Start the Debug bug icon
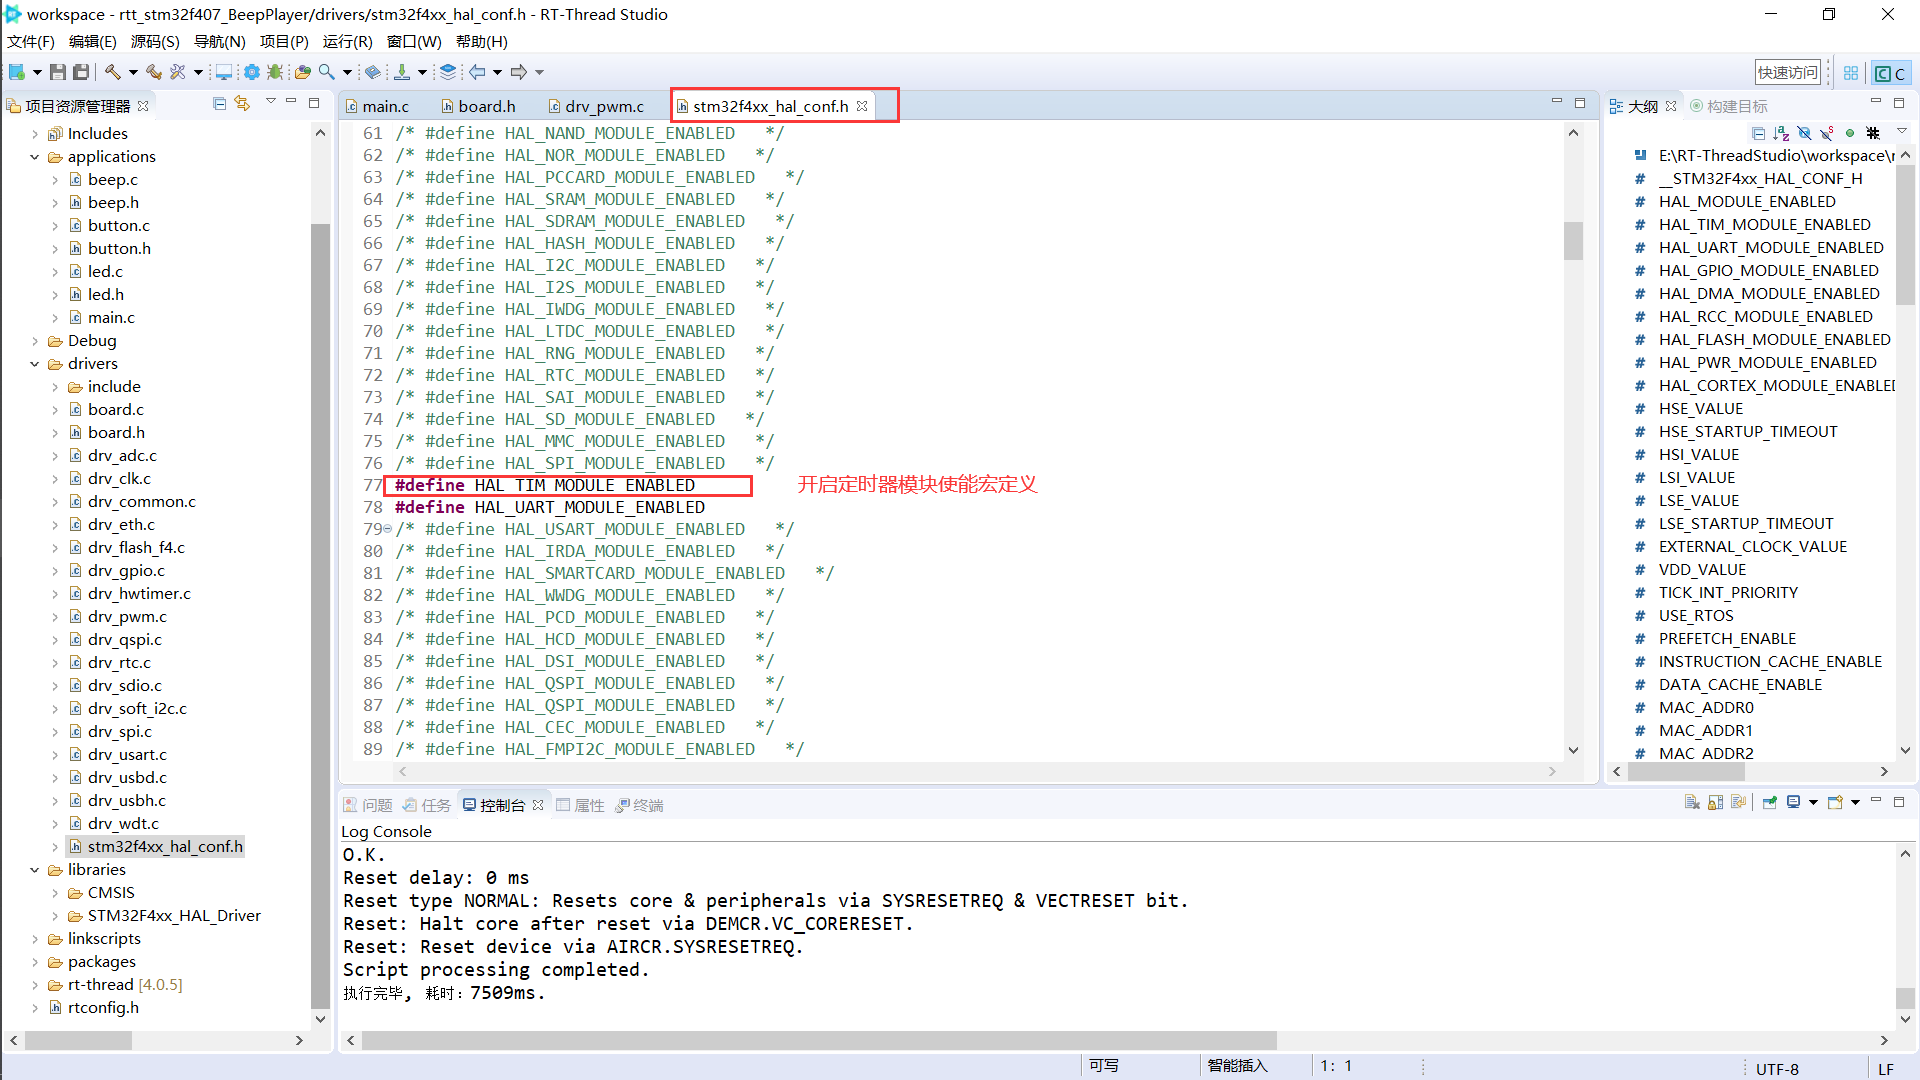Viewport: 1920px width, 1080px height. click(274, 71)
